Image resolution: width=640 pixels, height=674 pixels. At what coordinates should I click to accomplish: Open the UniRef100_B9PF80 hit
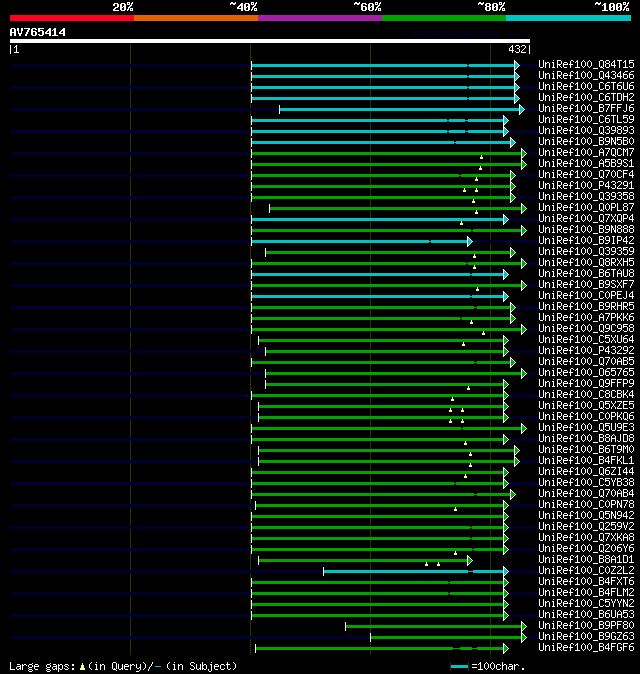(586, 626)
